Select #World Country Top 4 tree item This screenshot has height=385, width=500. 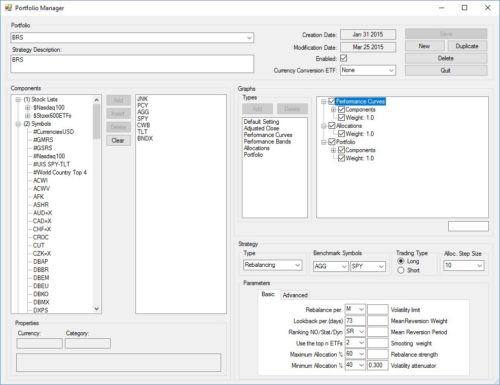[60, 172]
